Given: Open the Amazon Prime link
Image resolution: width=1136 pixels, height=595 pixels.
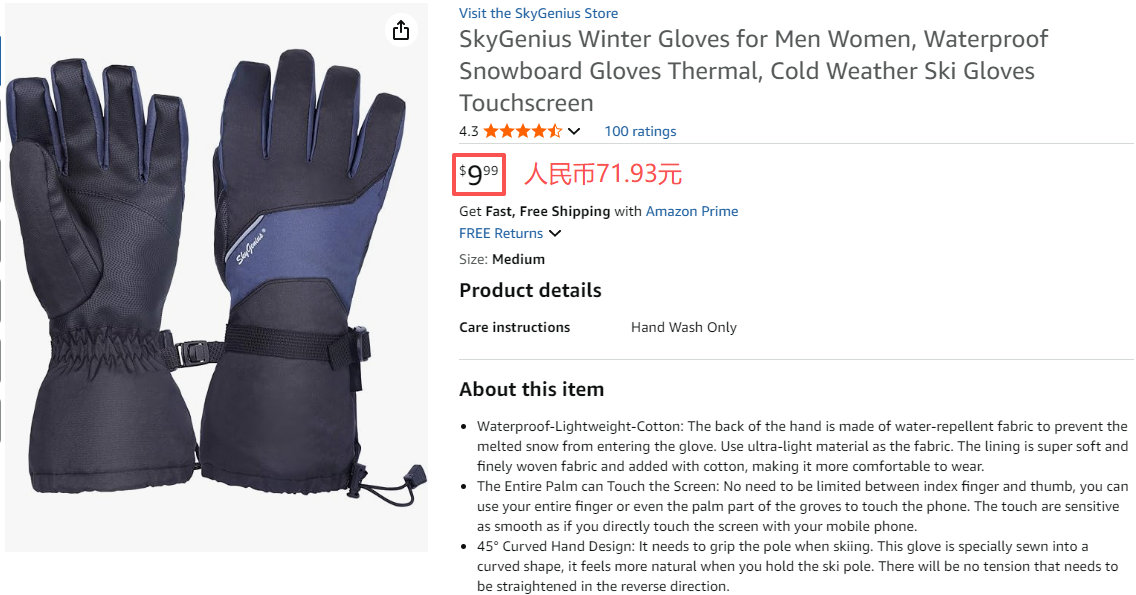Looking at the screenshot, I should pos(692,211).
